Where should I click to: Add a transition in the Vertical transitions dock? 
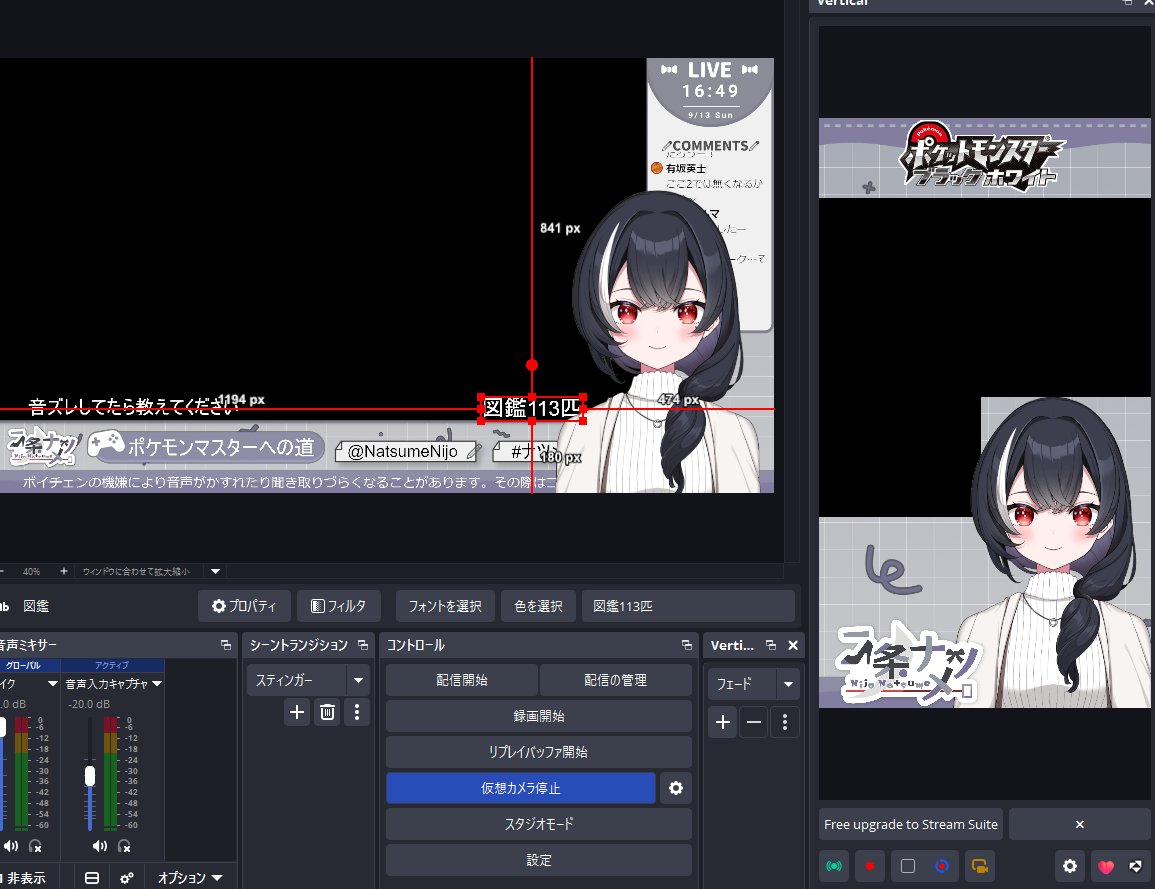pos(723,723)
